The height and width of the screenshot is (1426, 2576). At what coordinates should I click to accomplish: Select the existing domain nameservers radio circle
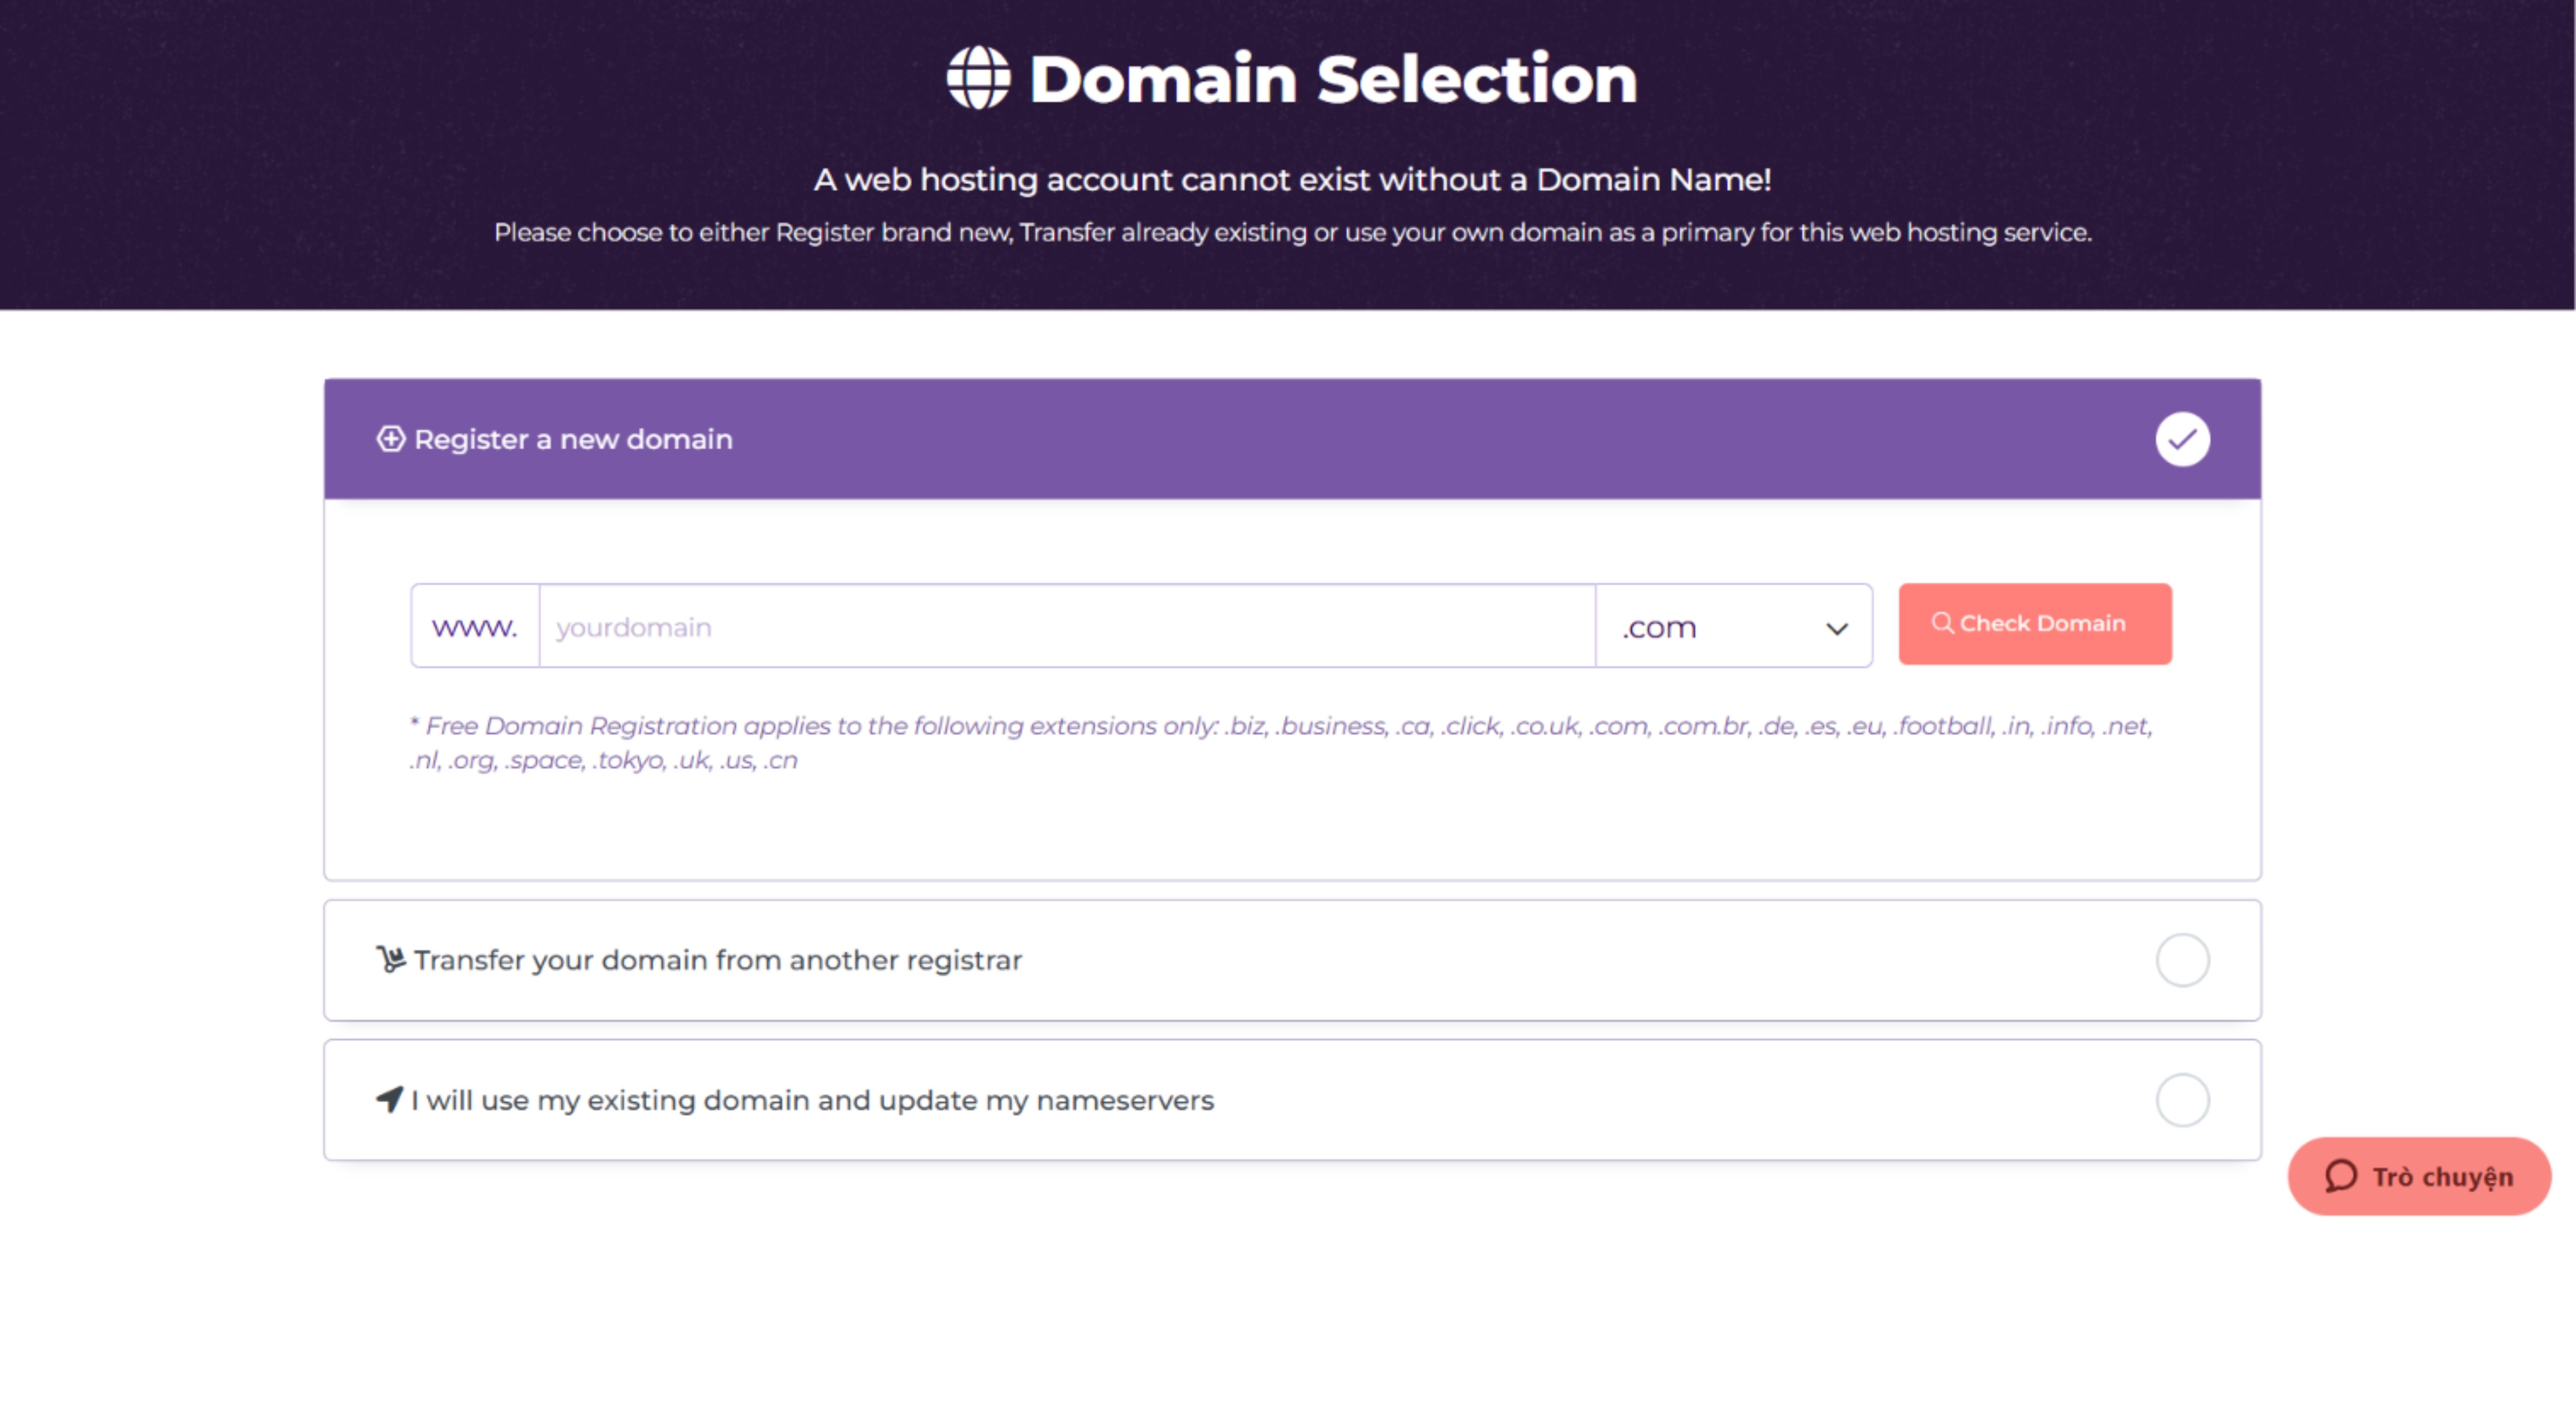pyautogui.click(x=2182, y=1100)
